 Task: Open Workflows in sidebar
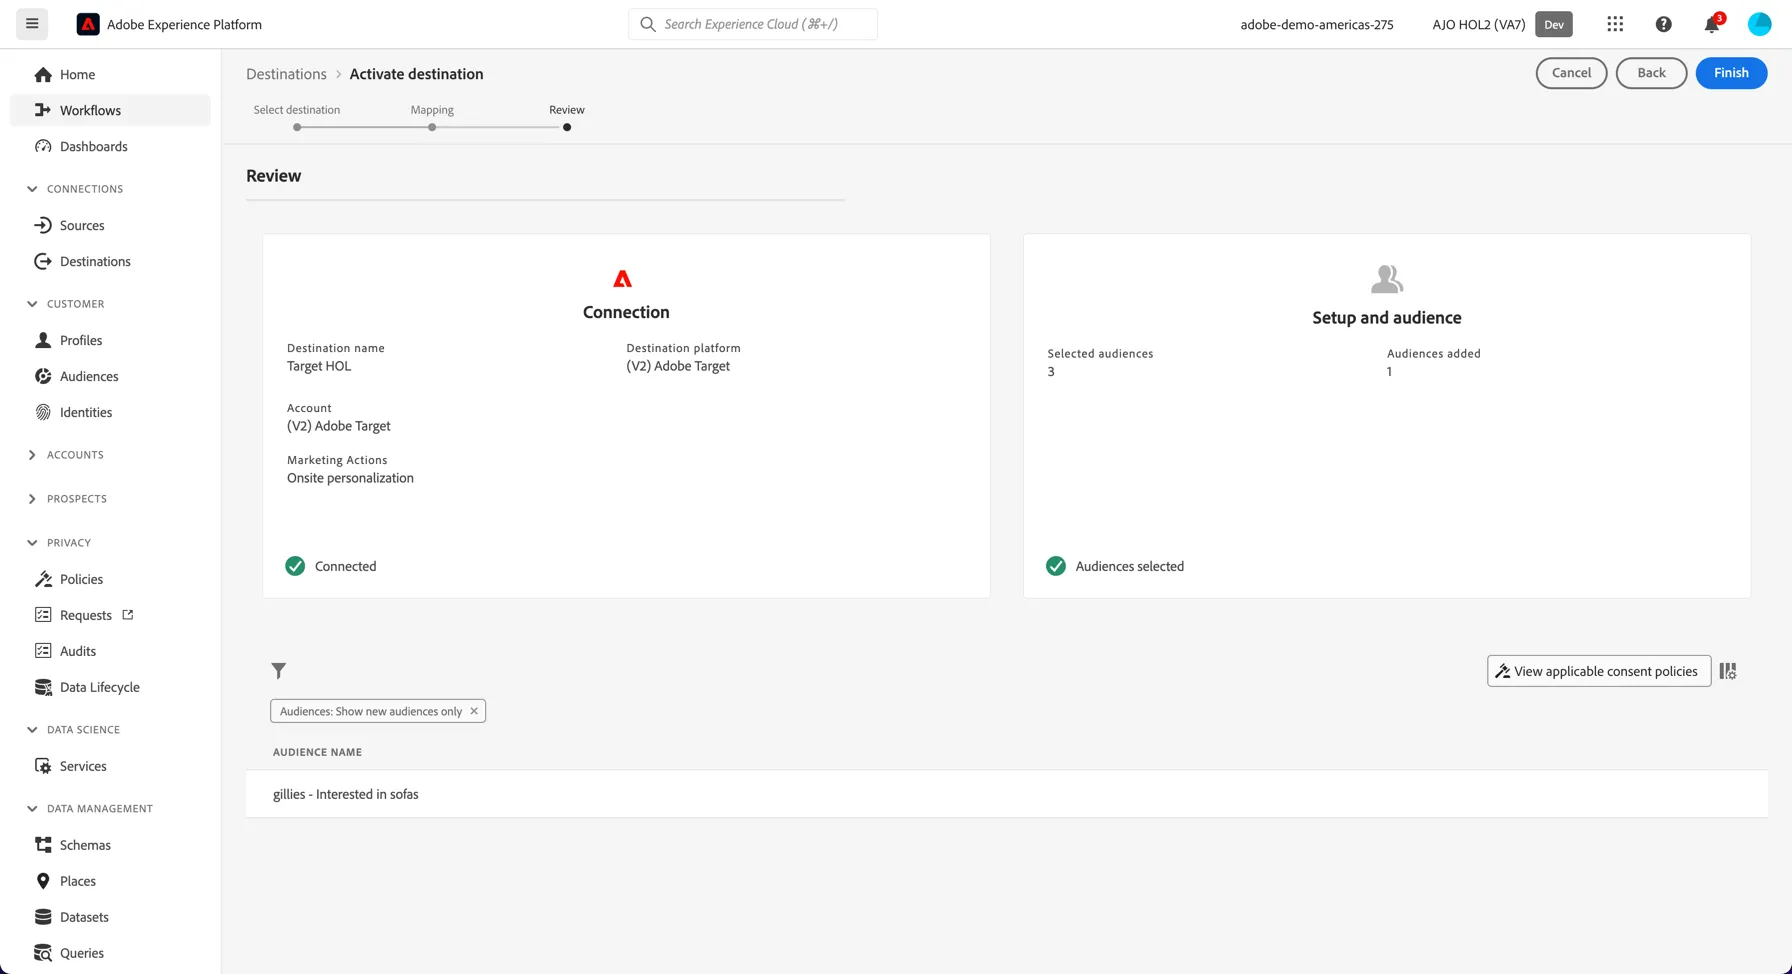[x=110, y=110]
